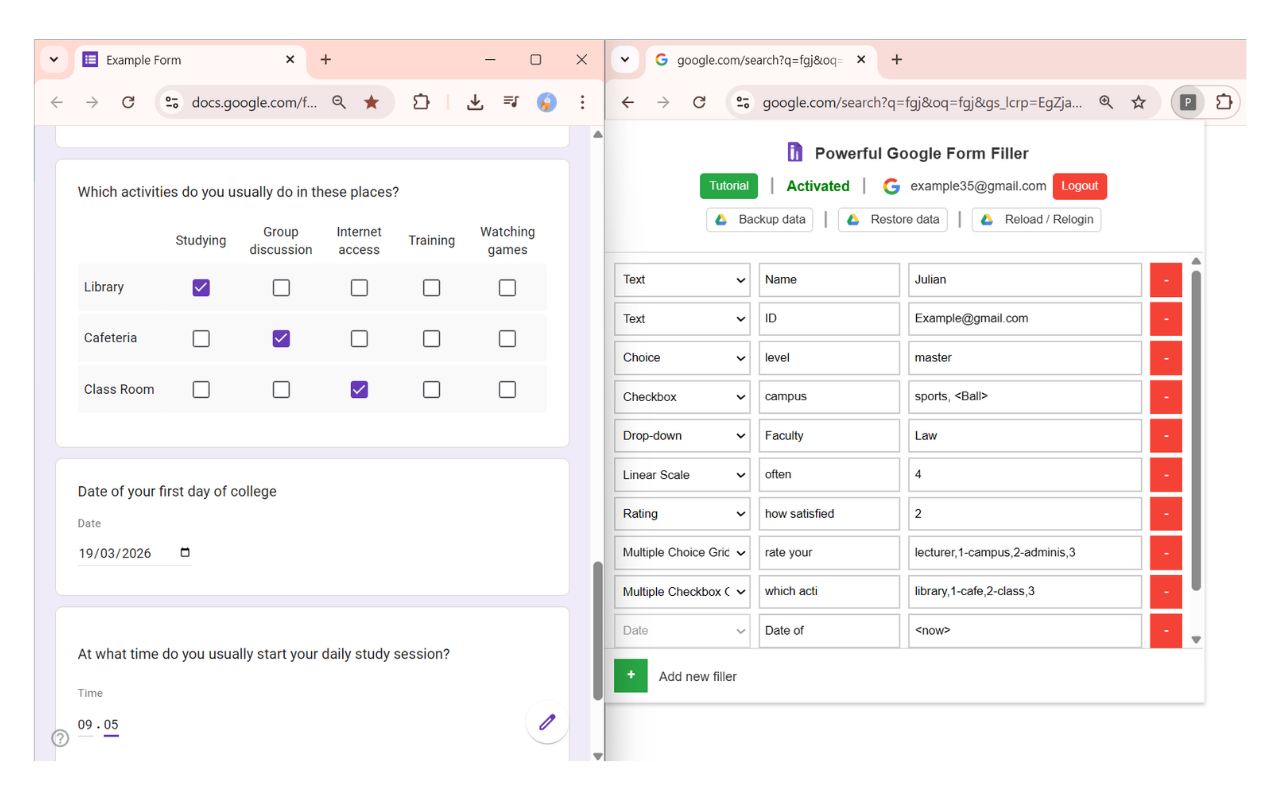Click the filler list scroll down arrow
1280x800 pixels.
pyautogui.click(x=1196, y=640)
